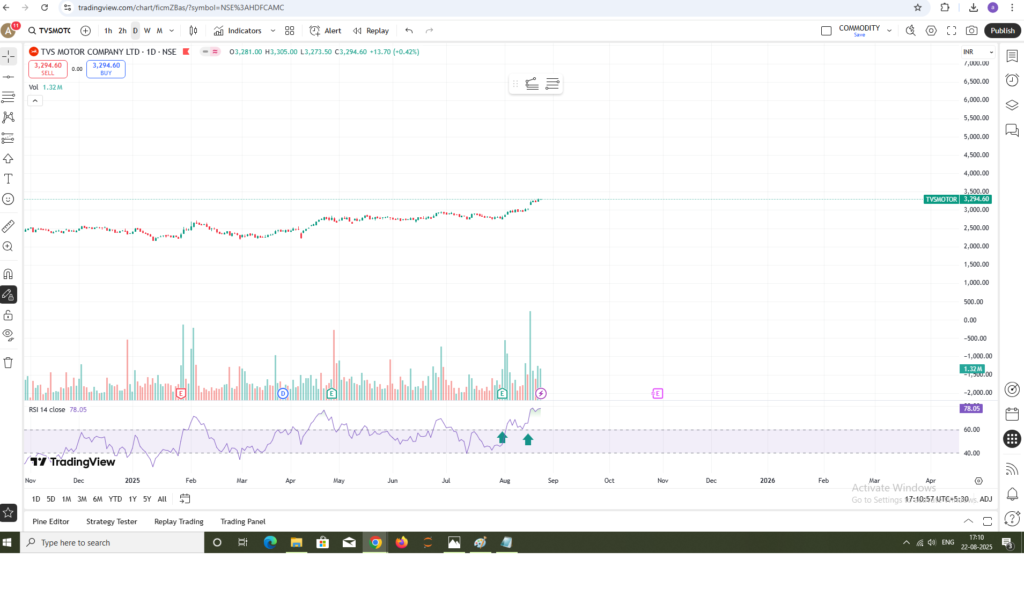The image size is (1024, 596).
Task: Open help center question mark icon
Action: (1012, 518)
